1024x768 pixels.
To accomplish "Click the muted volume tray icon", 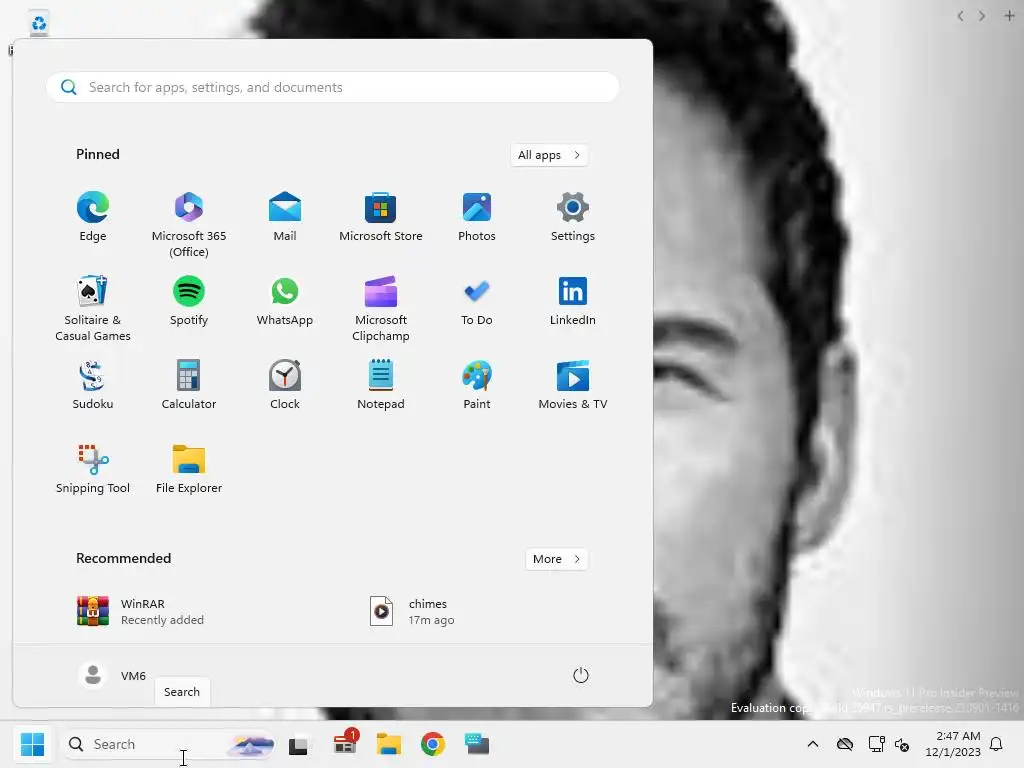I will 902,744.
